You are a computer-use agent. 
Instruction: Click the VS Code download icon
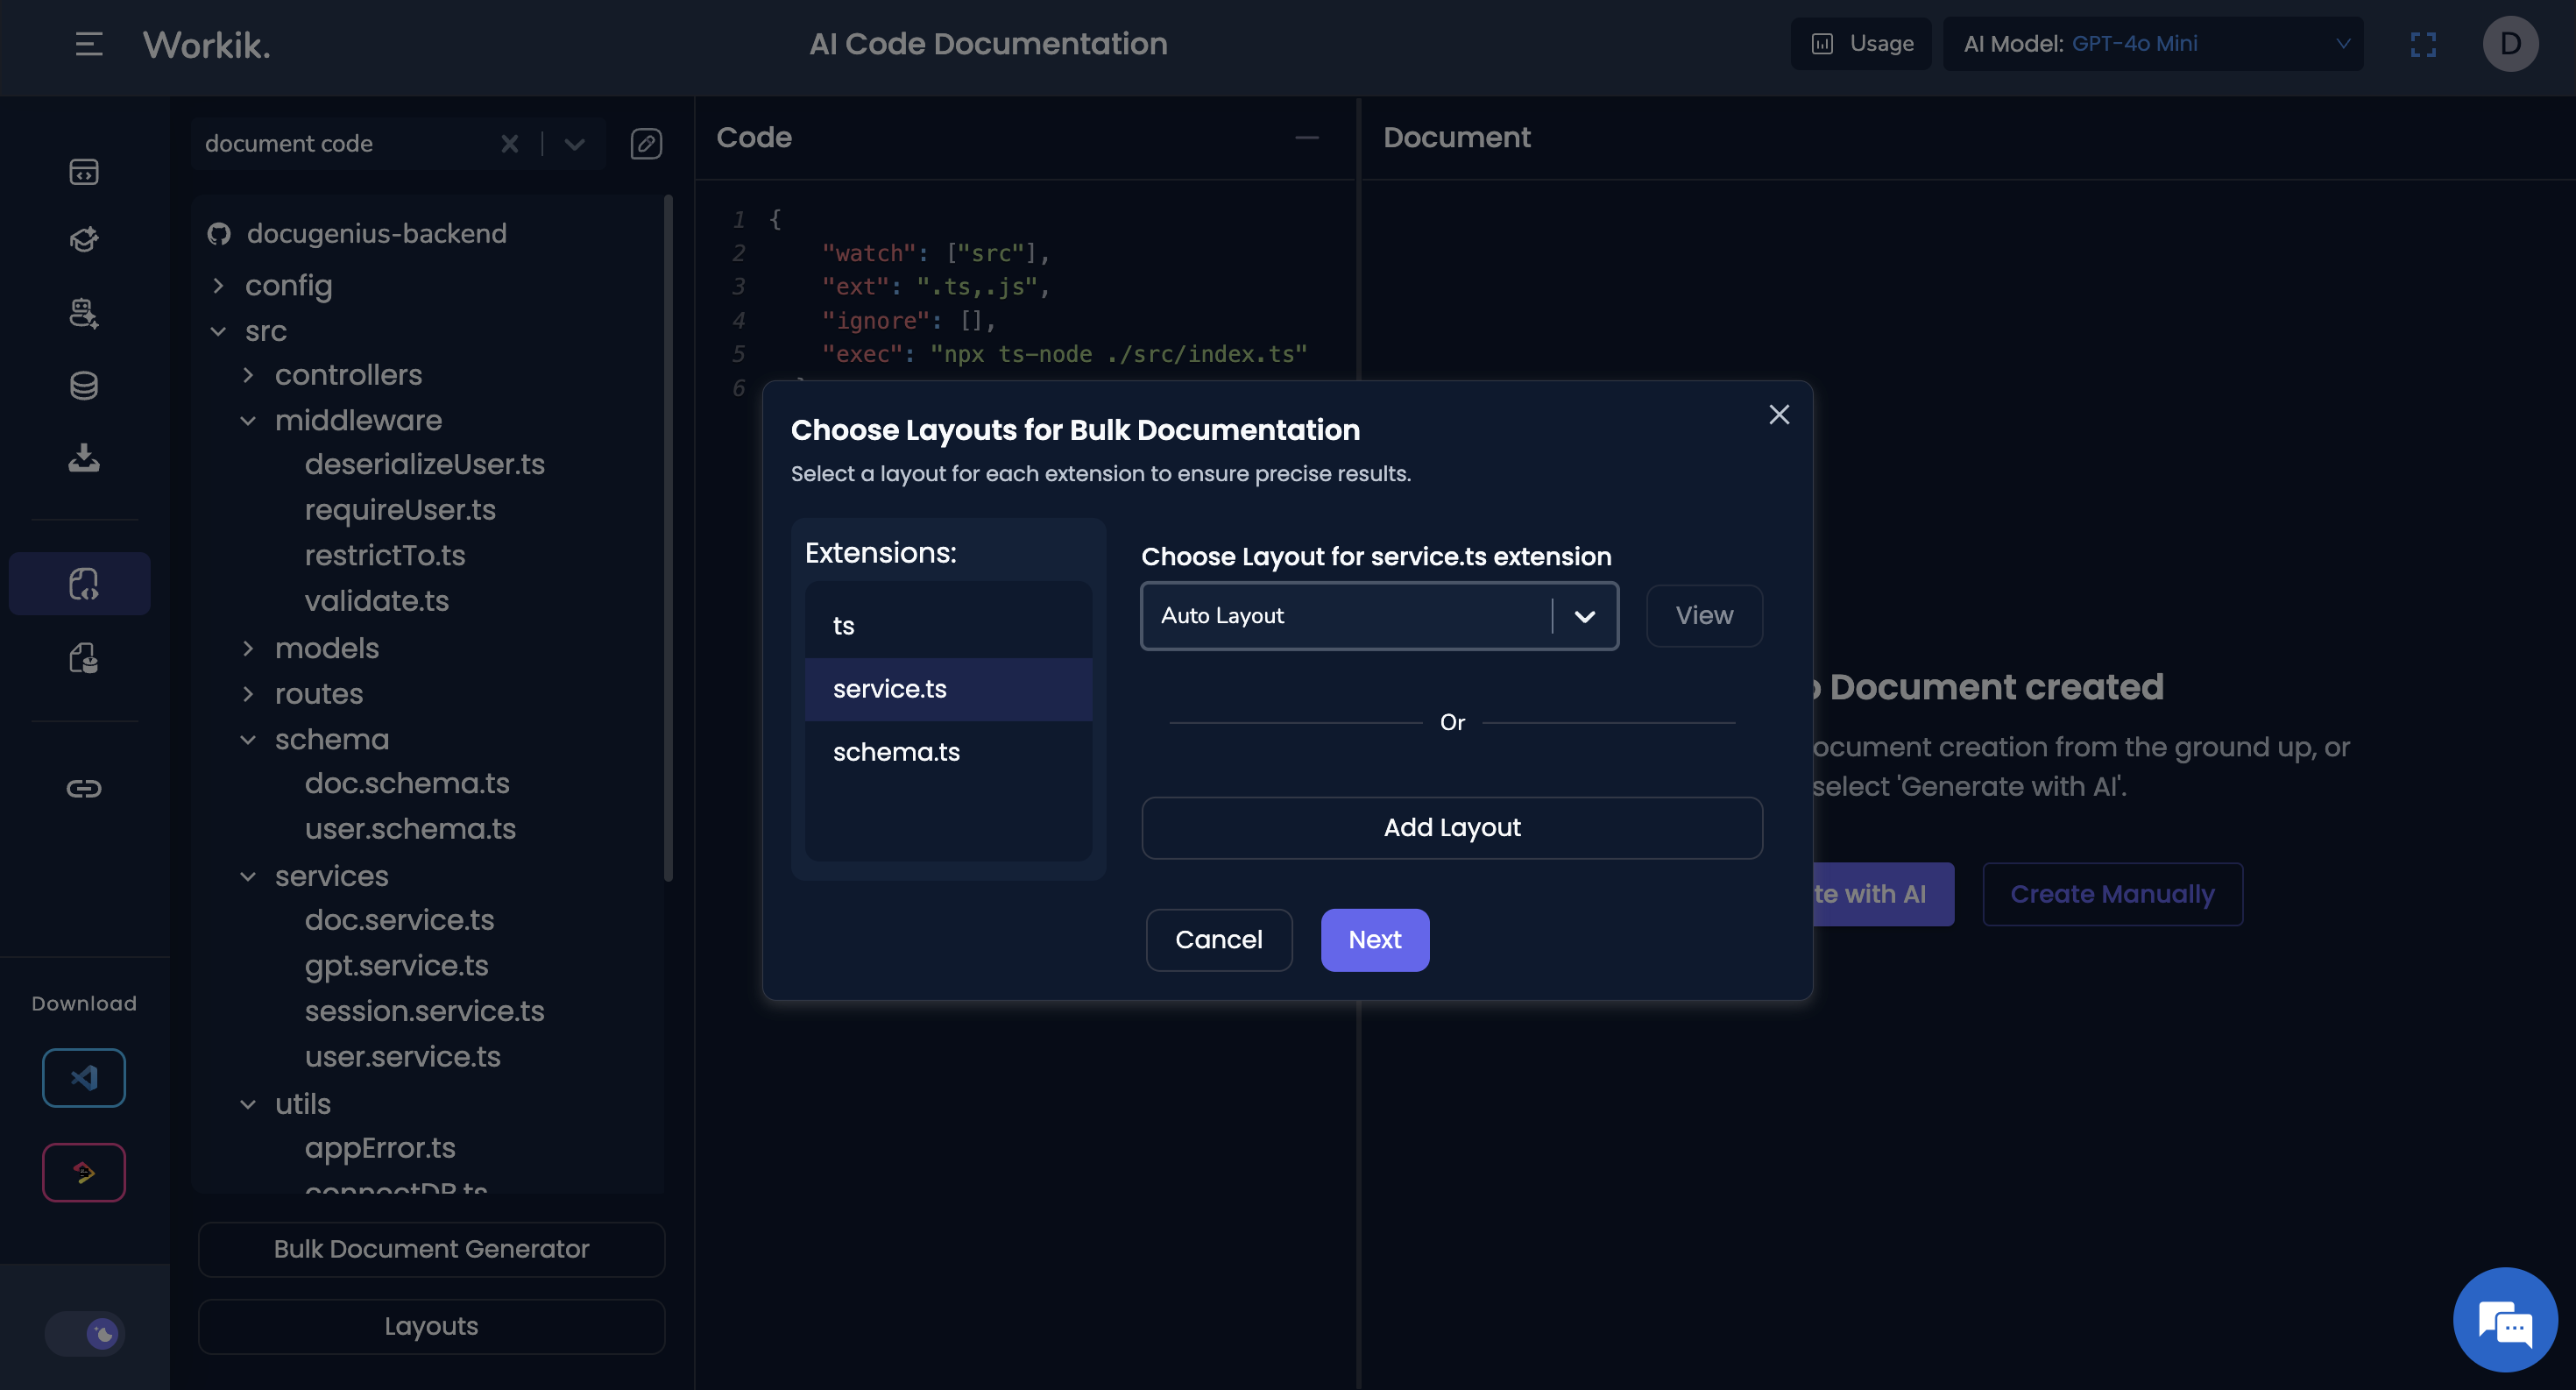[x=84, y=1077]
